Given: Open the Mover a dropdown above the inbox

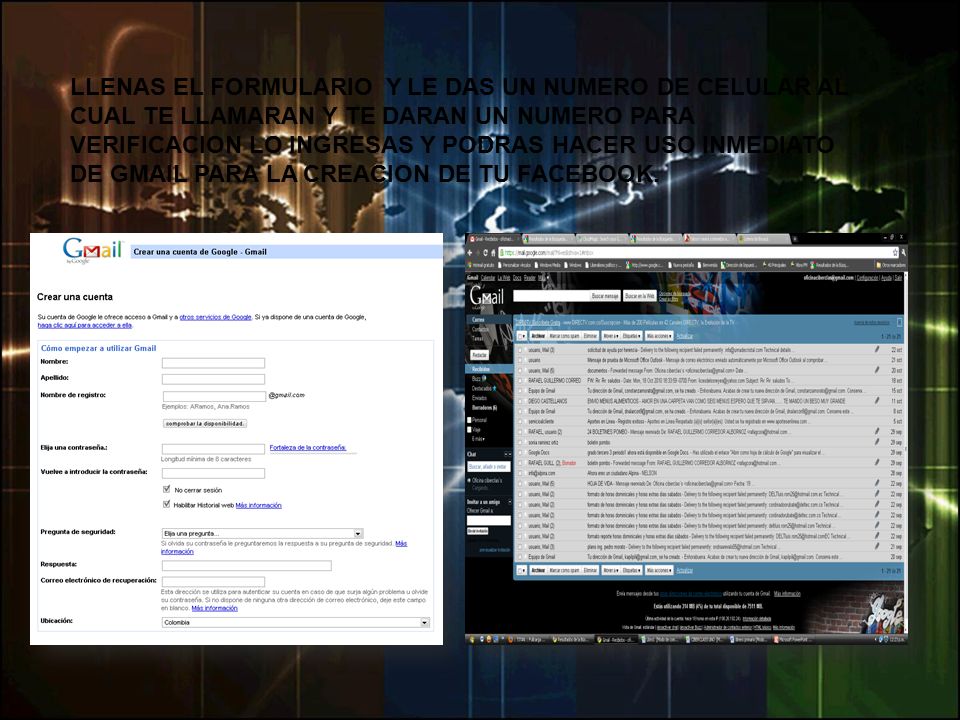Looking at the screenshot, I should [611, 336].
